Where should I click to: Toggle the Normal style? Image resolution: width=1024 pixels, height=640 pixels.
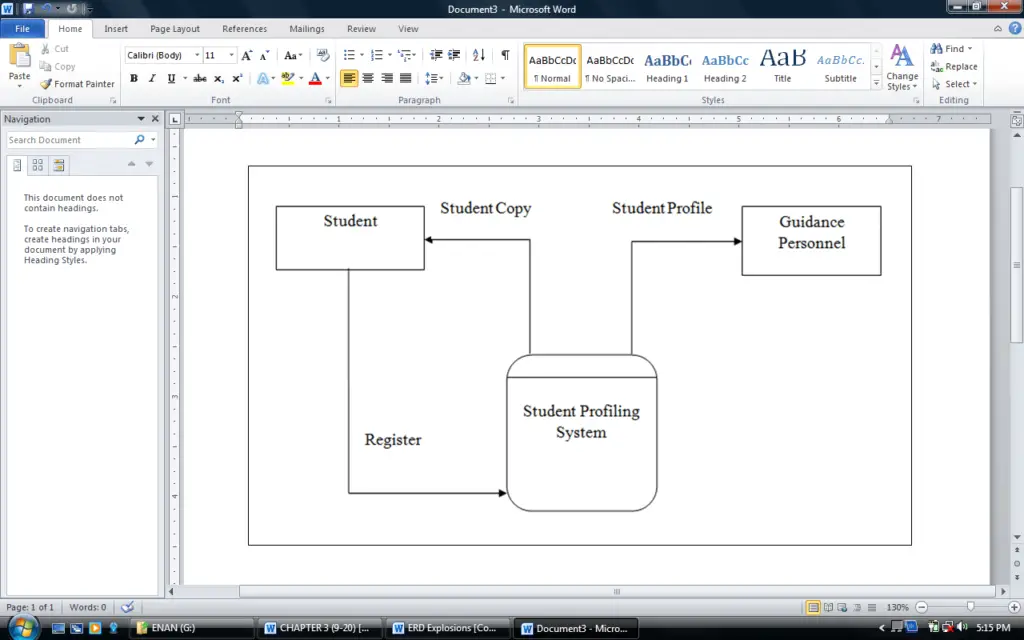coord(551,66)
